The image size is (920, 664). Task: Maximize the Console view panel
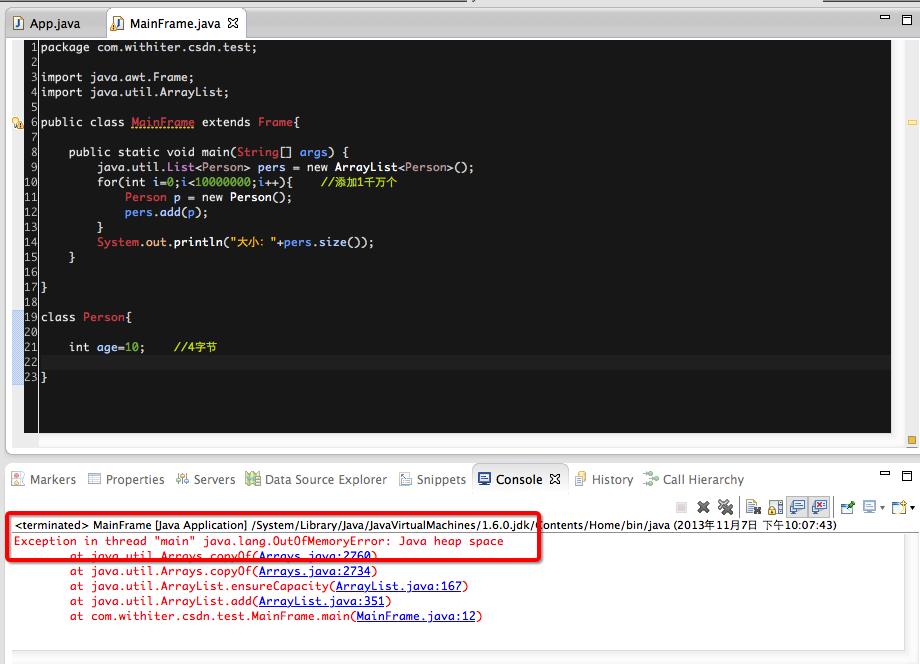907,476
